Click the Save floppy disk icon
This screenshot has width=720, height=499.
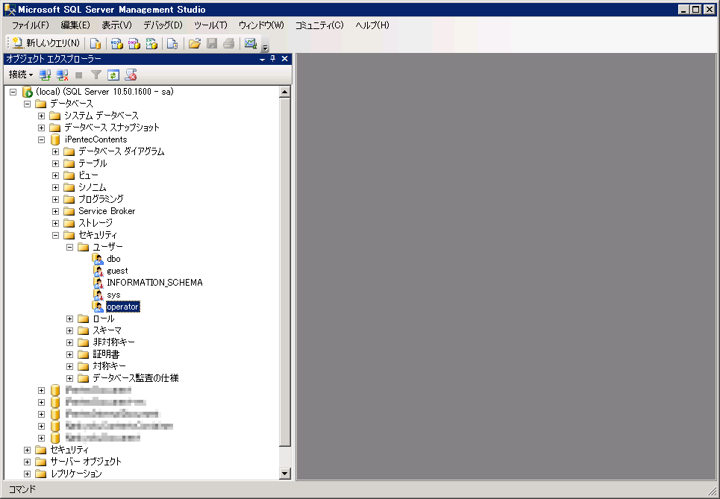pyautogui.click(x=212, y=44)
